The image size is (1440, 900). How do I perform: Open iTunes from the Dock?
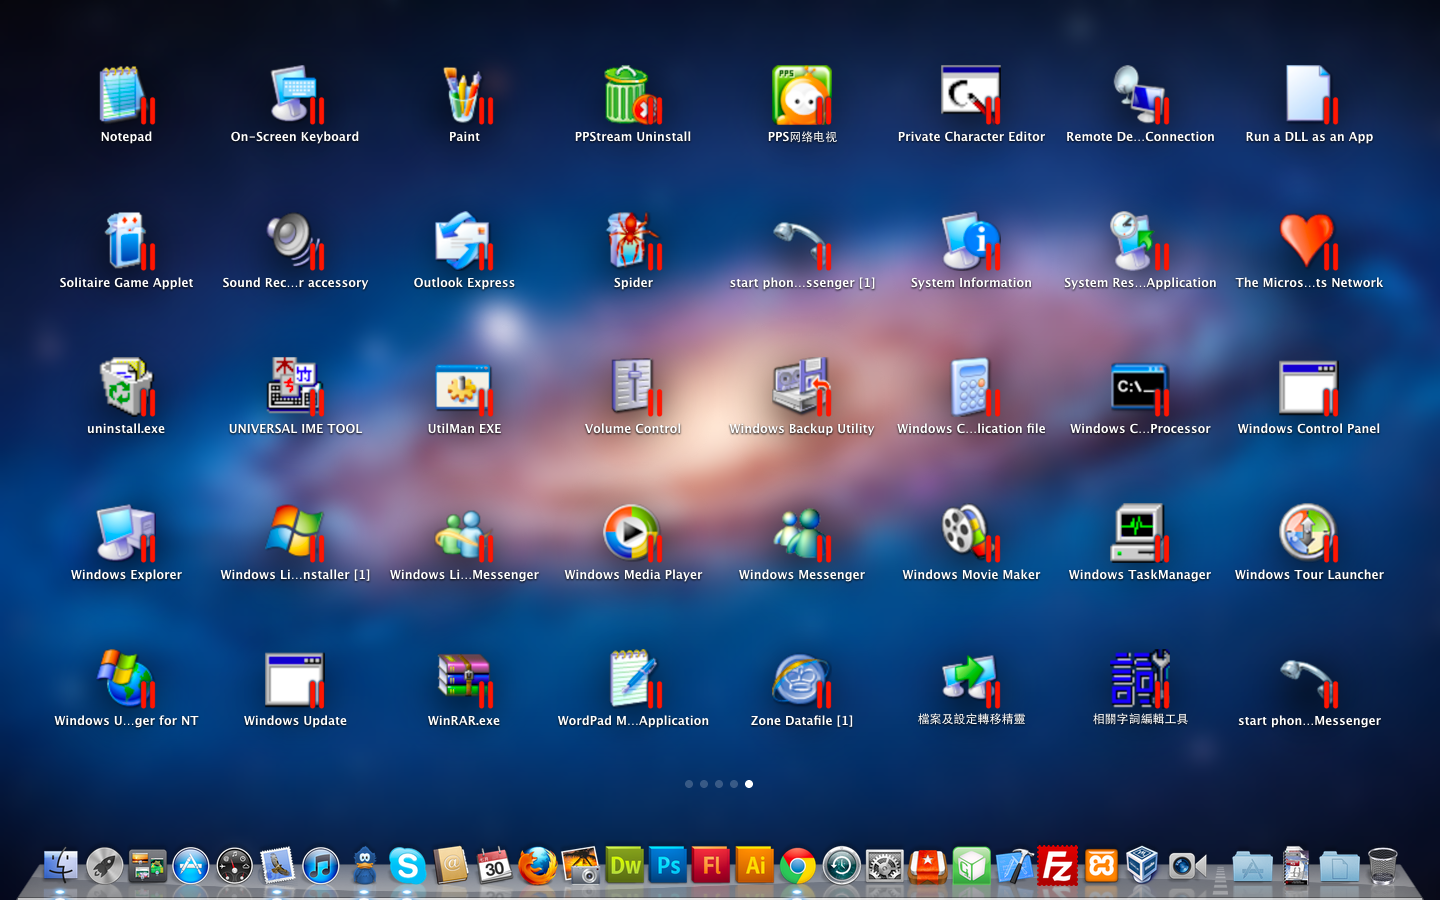tap(321, 866)
